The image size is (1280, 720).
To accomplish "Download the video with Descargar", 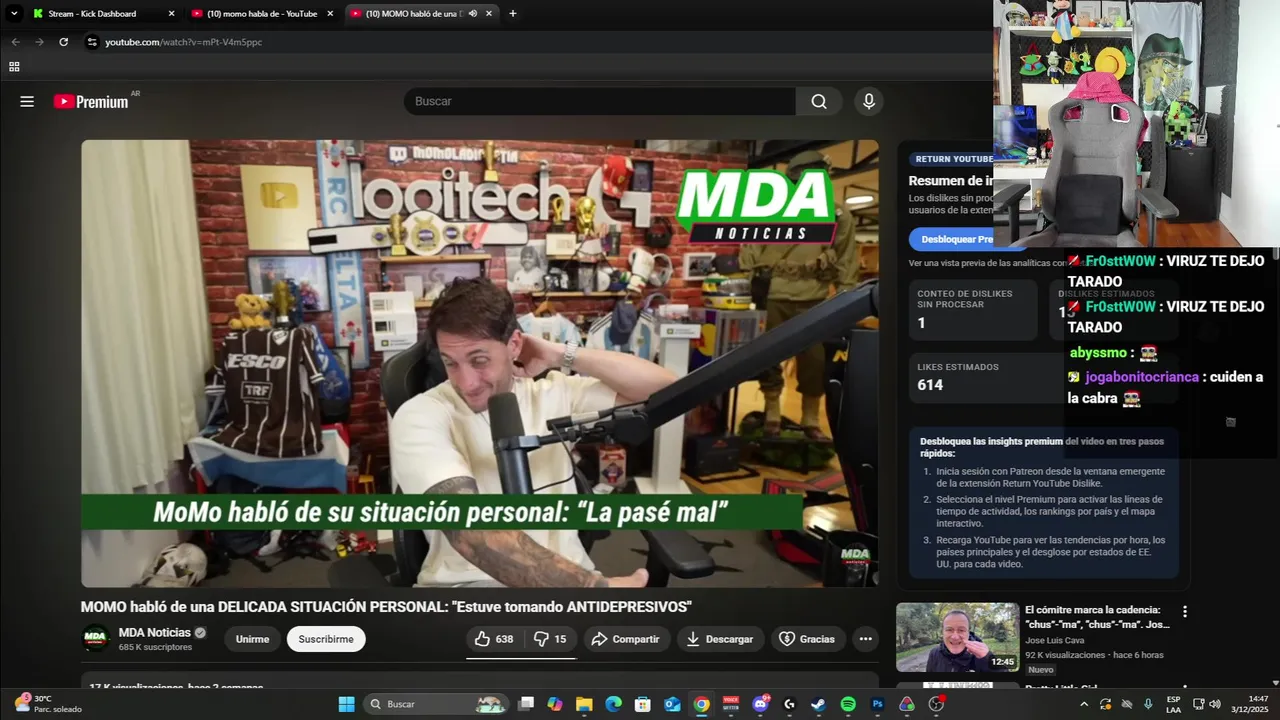I will (x=720, y=639).
